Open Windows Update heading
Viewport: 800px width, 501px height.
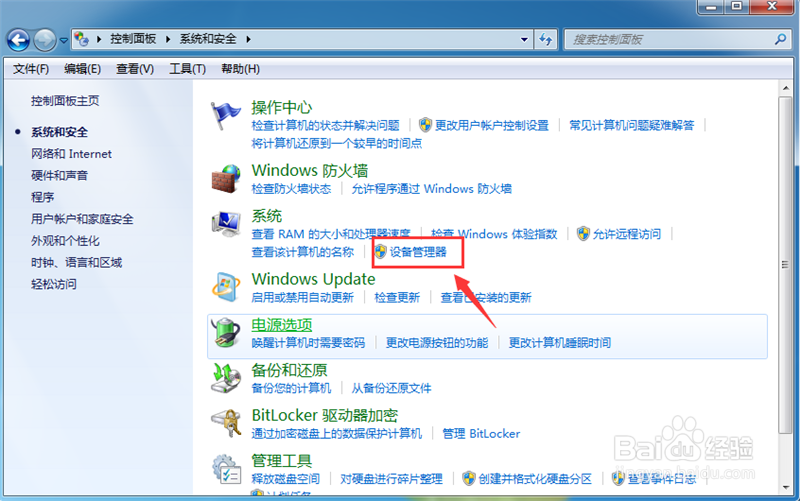(x=313, y=279)
